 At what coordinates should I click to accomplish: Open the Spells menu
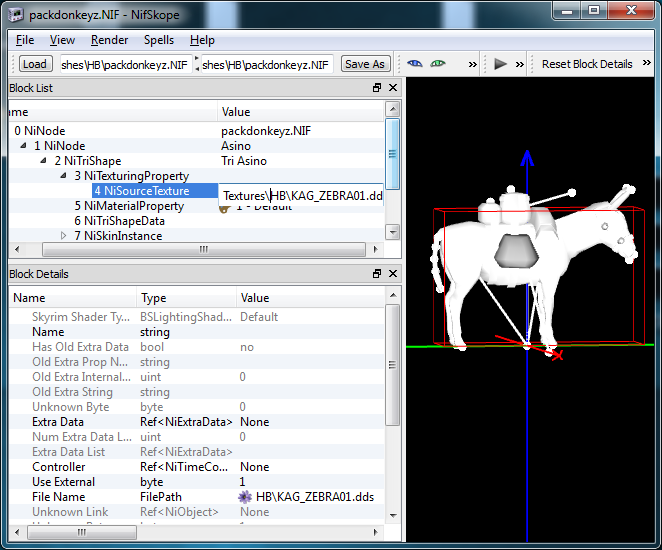tap(158, 40)
